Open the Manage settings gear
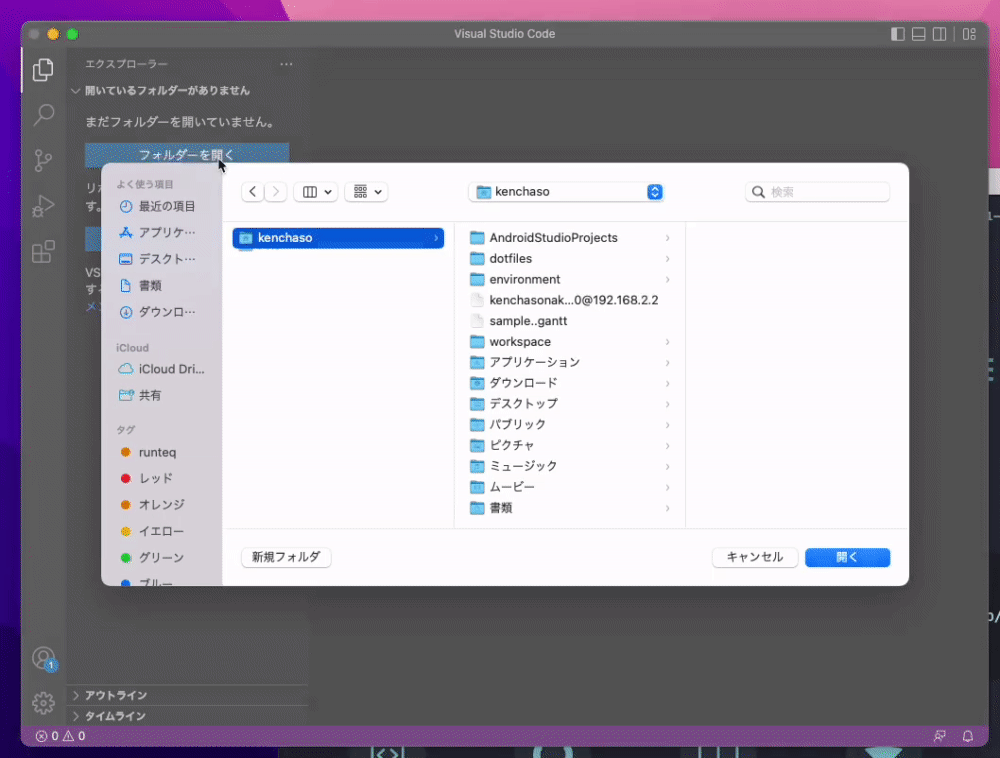This screenshot has height=758, width=1000. pos(43,703)
